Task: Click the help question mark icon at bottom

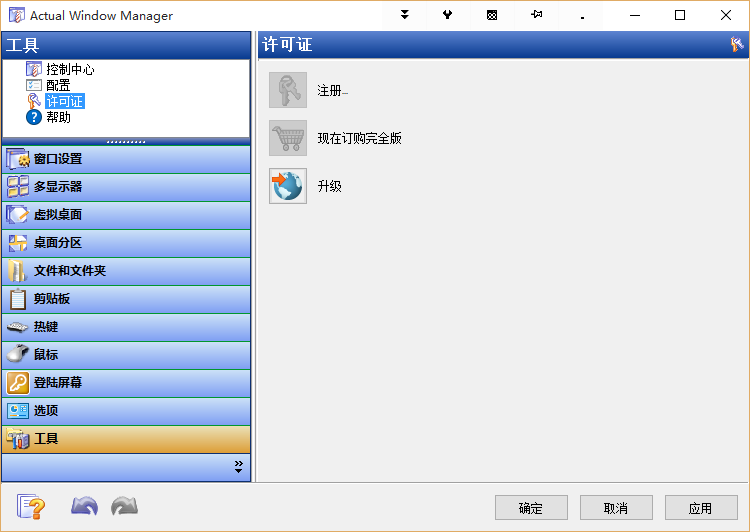Action: pyautogui.click(x=31, y=507)
